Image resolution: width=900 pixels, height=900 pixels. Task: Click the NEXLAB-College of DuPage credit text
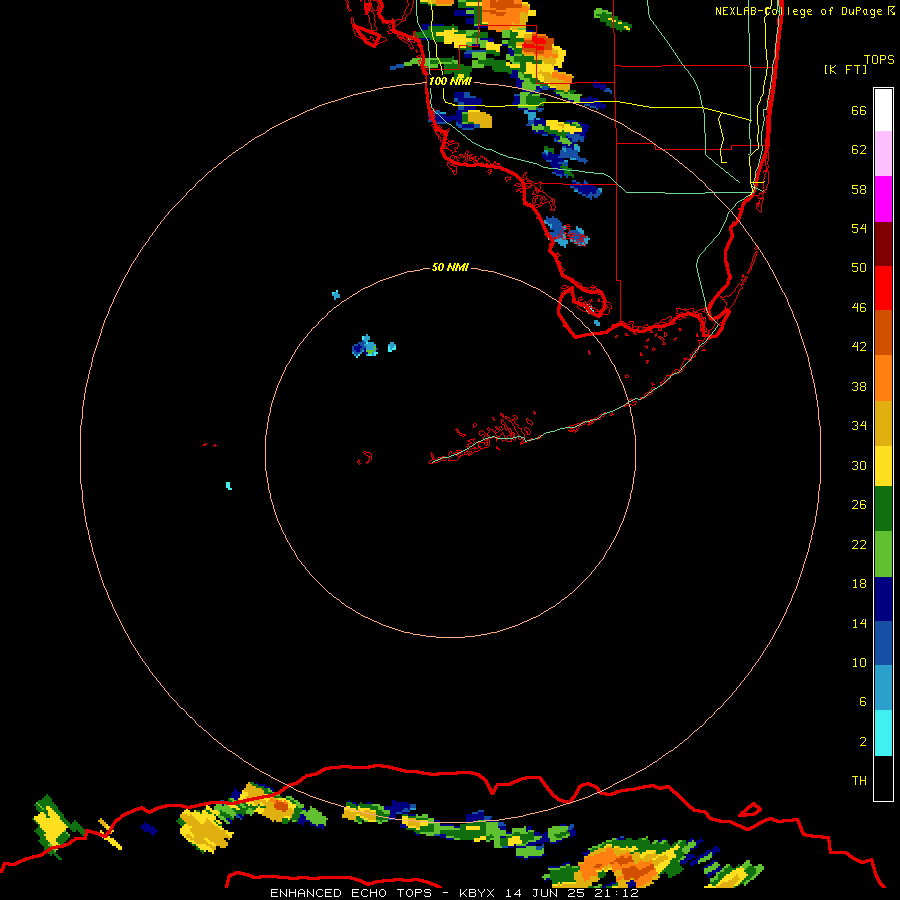(x=804, y=11)
